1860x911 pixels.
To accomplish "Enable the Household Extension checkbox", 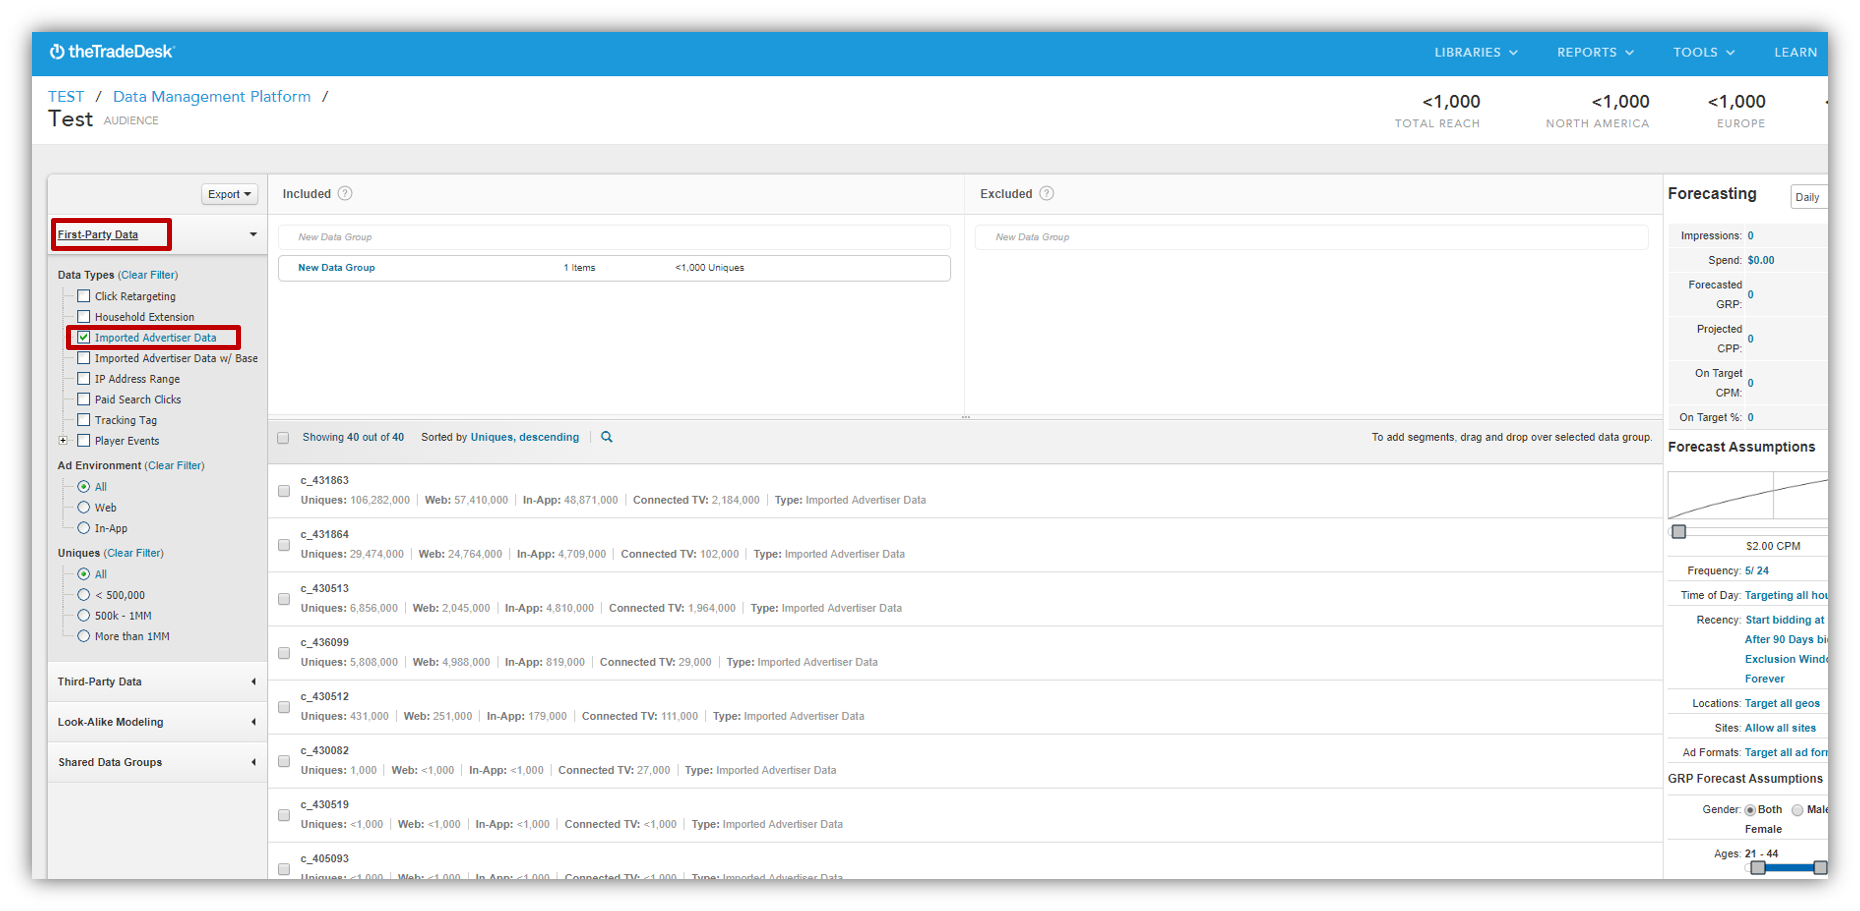I will [84, 317].
